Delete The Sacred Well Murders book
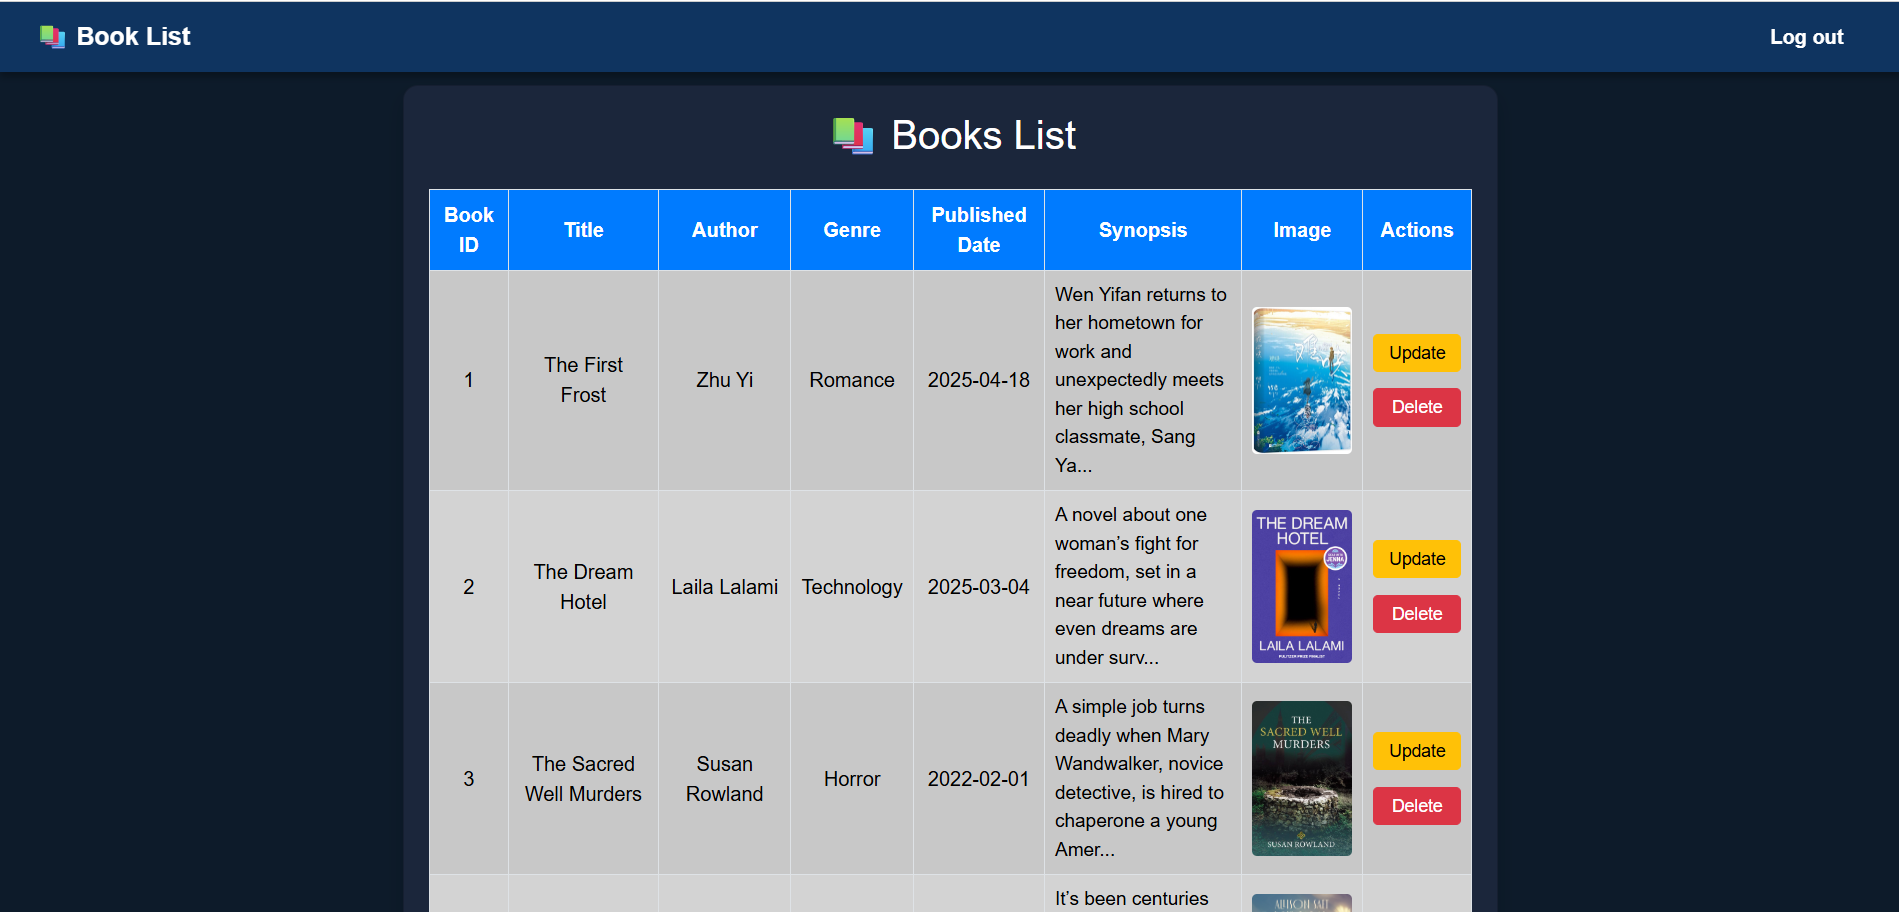 click(1417, 806)
